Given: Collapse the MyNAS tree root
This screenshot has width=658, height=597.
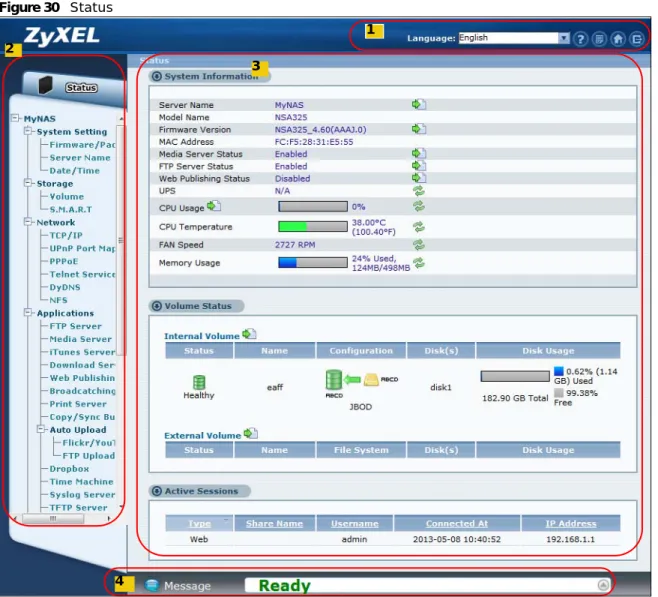Looking at the screenshot, I should click(15, 118).
